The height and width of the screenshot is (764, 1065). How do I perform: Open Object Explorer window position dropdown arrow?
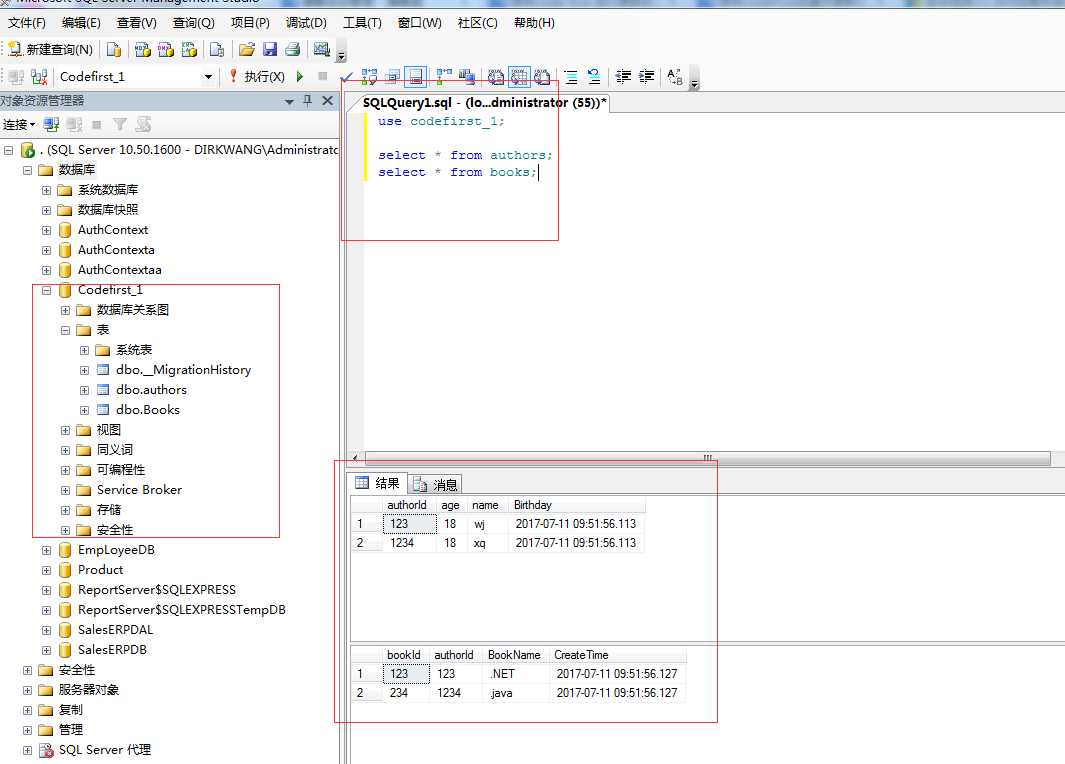(289, 101)
